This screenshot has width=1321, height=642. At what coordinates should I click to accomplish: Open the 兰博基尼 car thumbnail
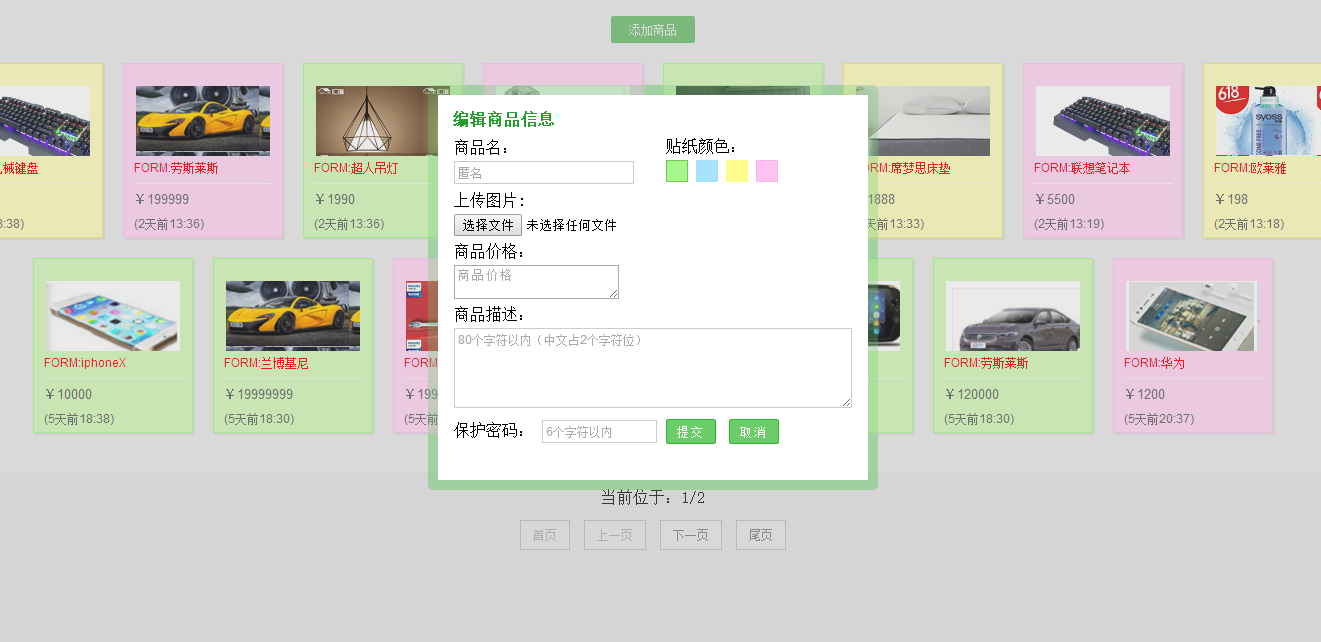click(x=293, y=315)
